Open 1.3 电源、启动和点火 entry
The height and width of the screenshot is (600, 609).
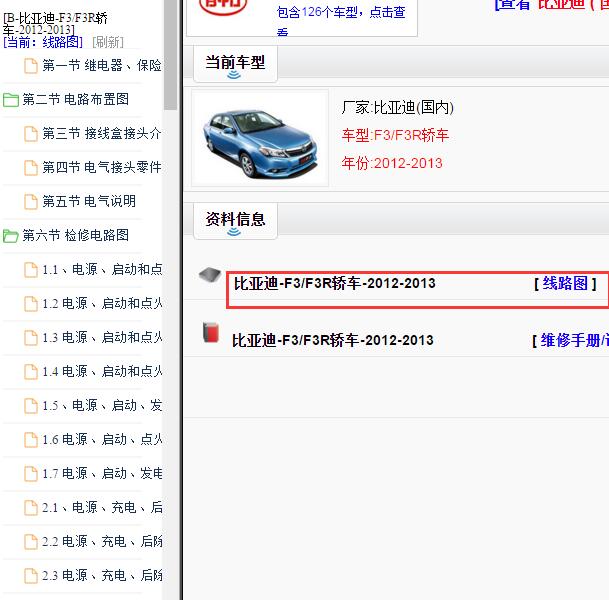pos(102,337)
